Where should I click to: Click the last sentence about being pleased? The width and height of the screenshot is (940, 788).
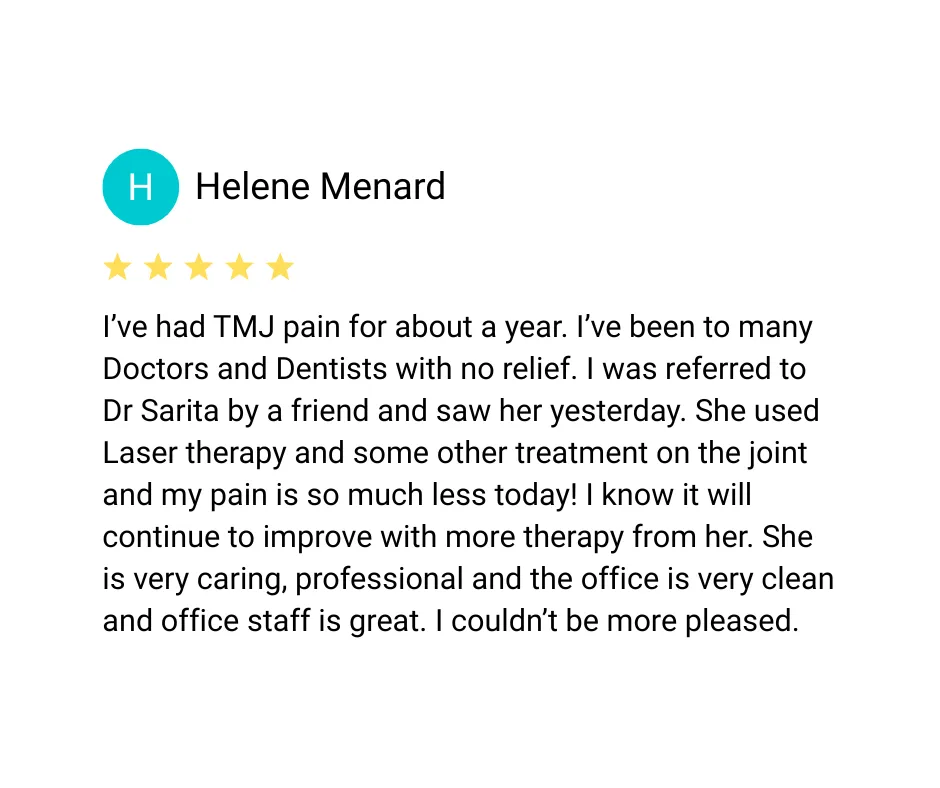[x=617, y=621]
